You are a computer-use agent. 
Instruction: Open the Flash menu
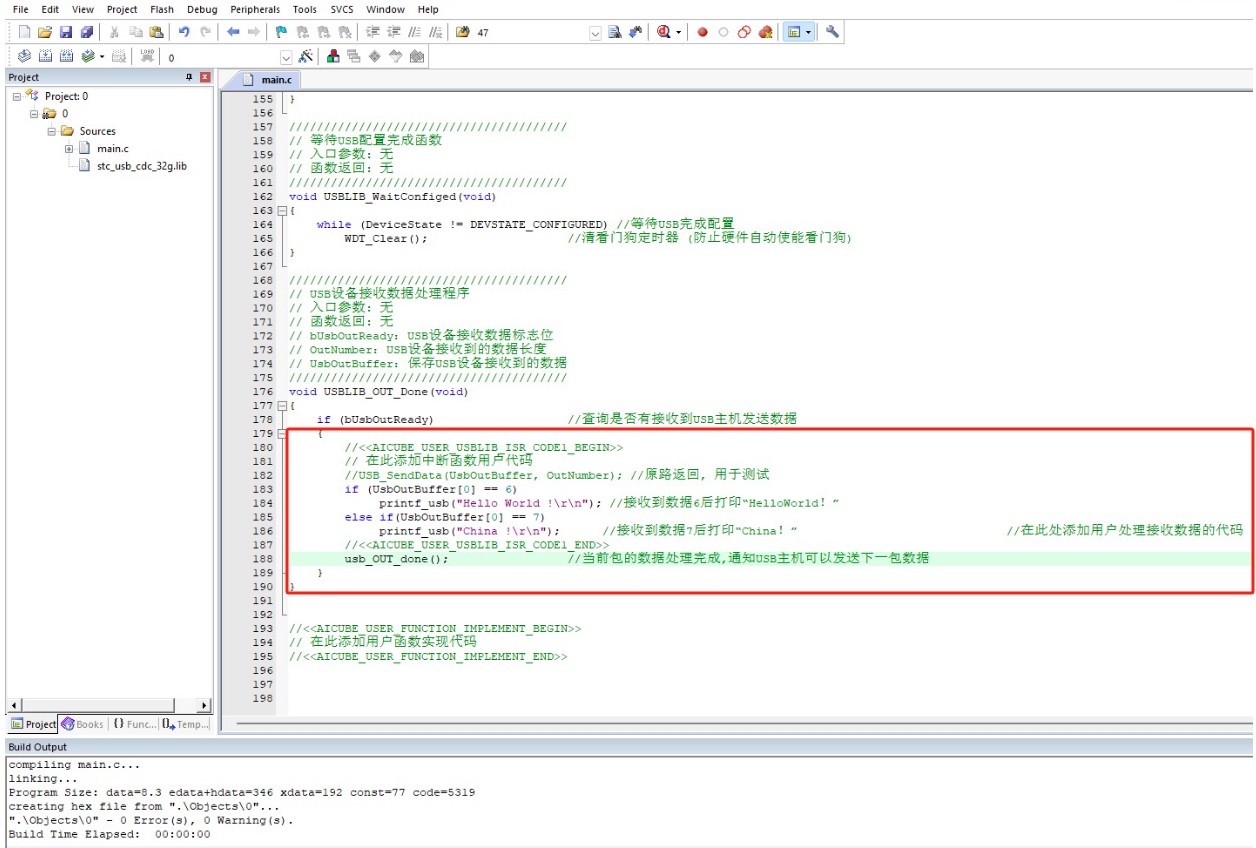pos(162,9)
